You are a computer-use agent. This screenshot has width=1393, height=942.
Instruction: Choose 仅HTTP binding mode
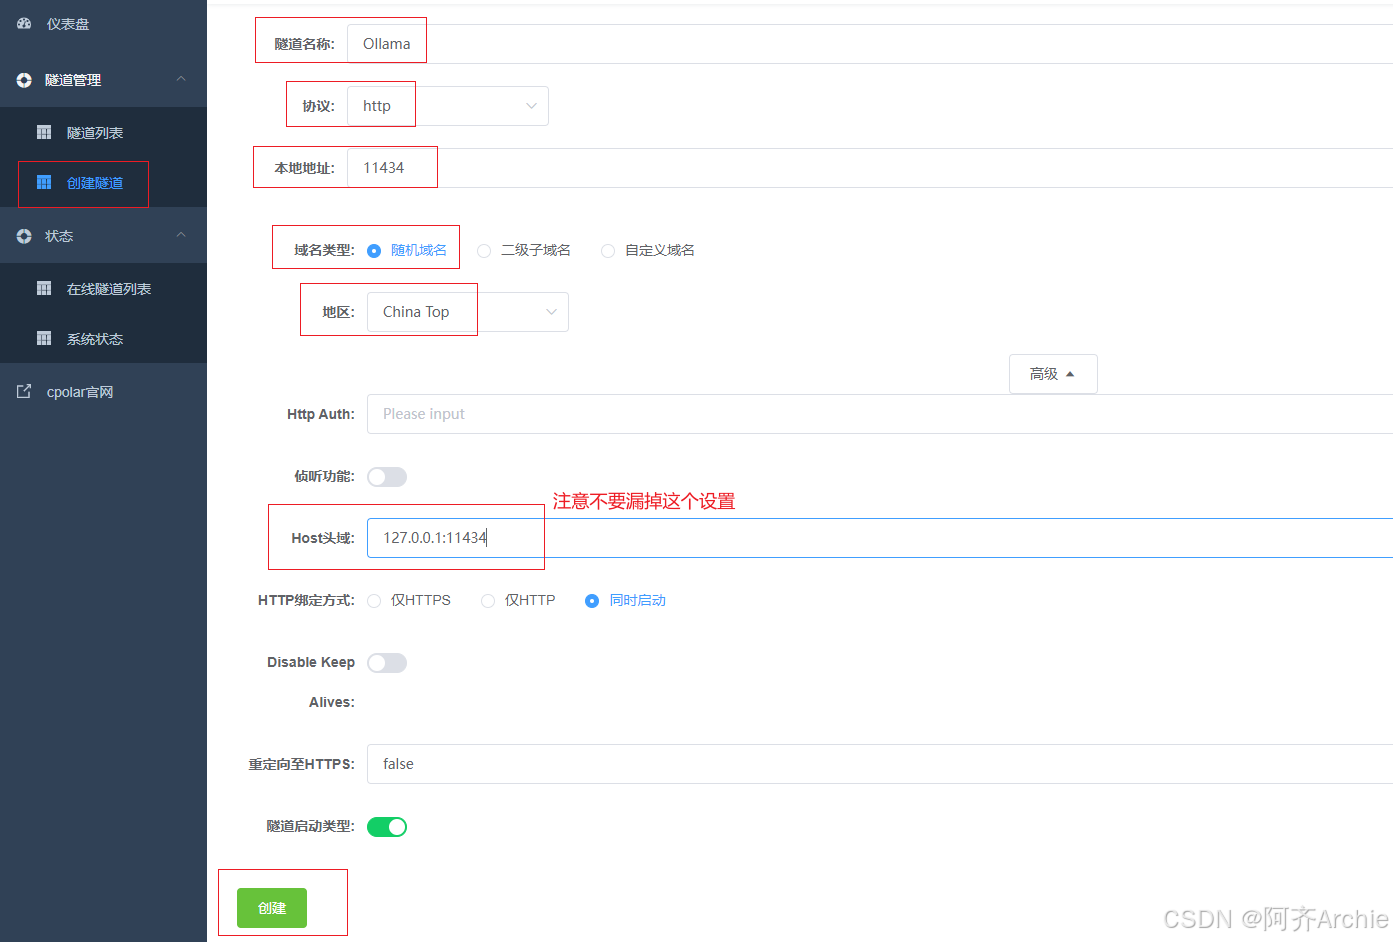(x=488, y=601)
